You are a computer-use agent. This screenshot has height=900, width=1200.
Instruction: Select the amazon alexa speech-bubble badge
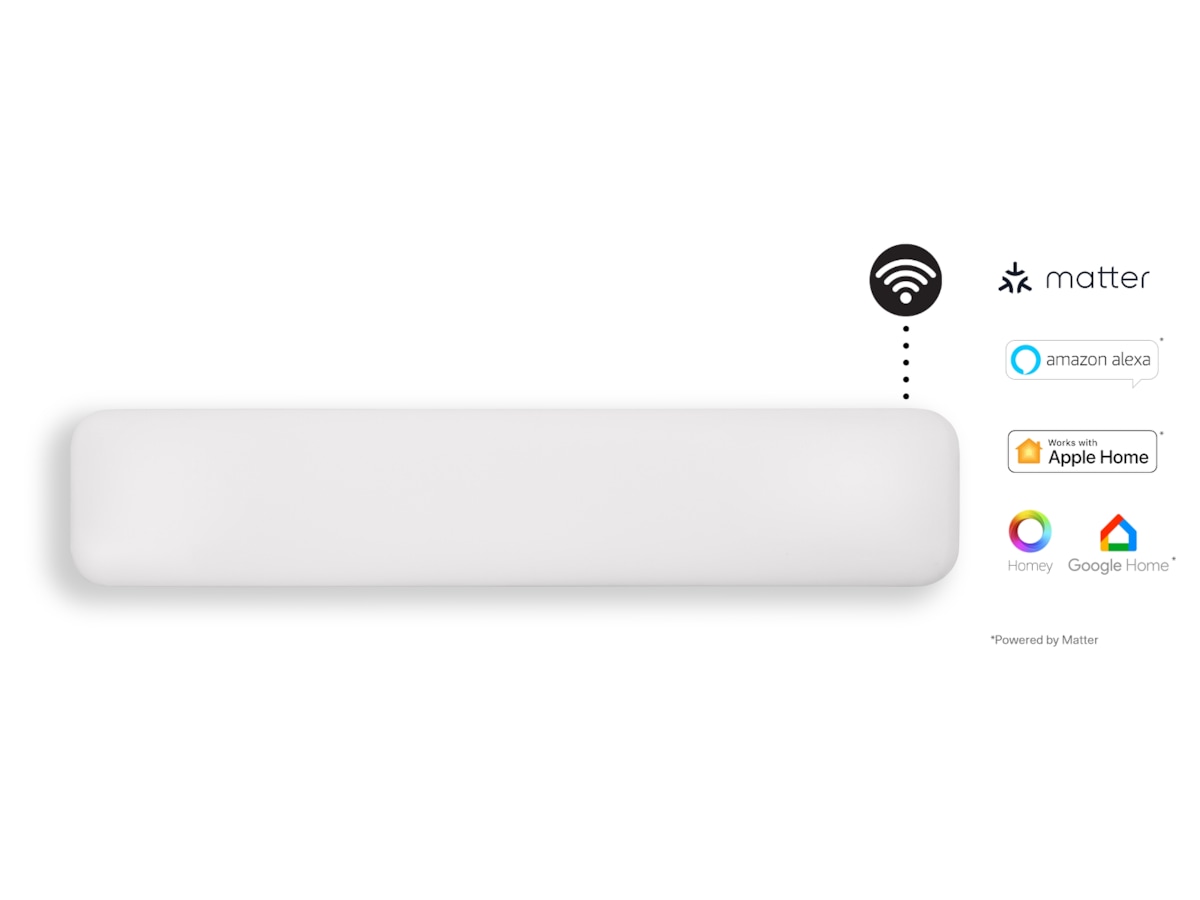1082,362
